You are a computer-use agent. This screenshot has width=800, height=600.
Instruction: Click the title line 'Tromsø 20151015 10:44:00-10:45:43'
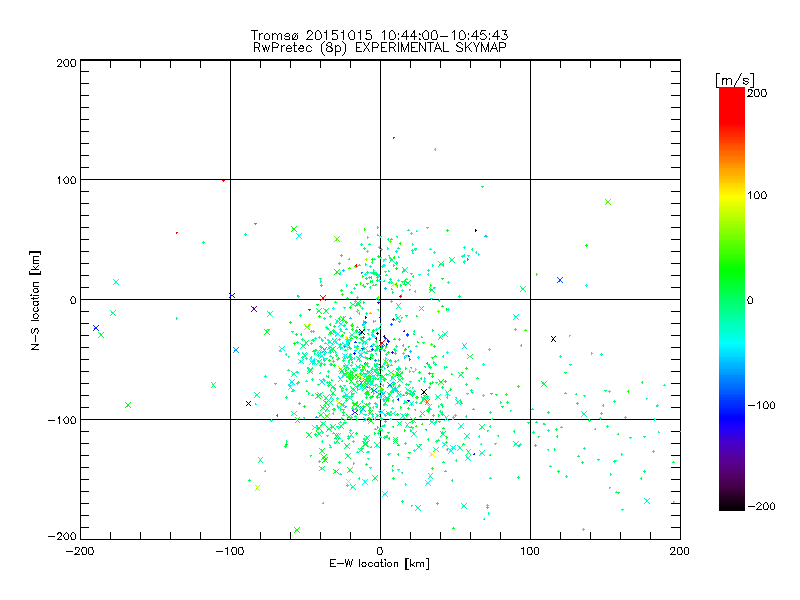tap(379, 35)
